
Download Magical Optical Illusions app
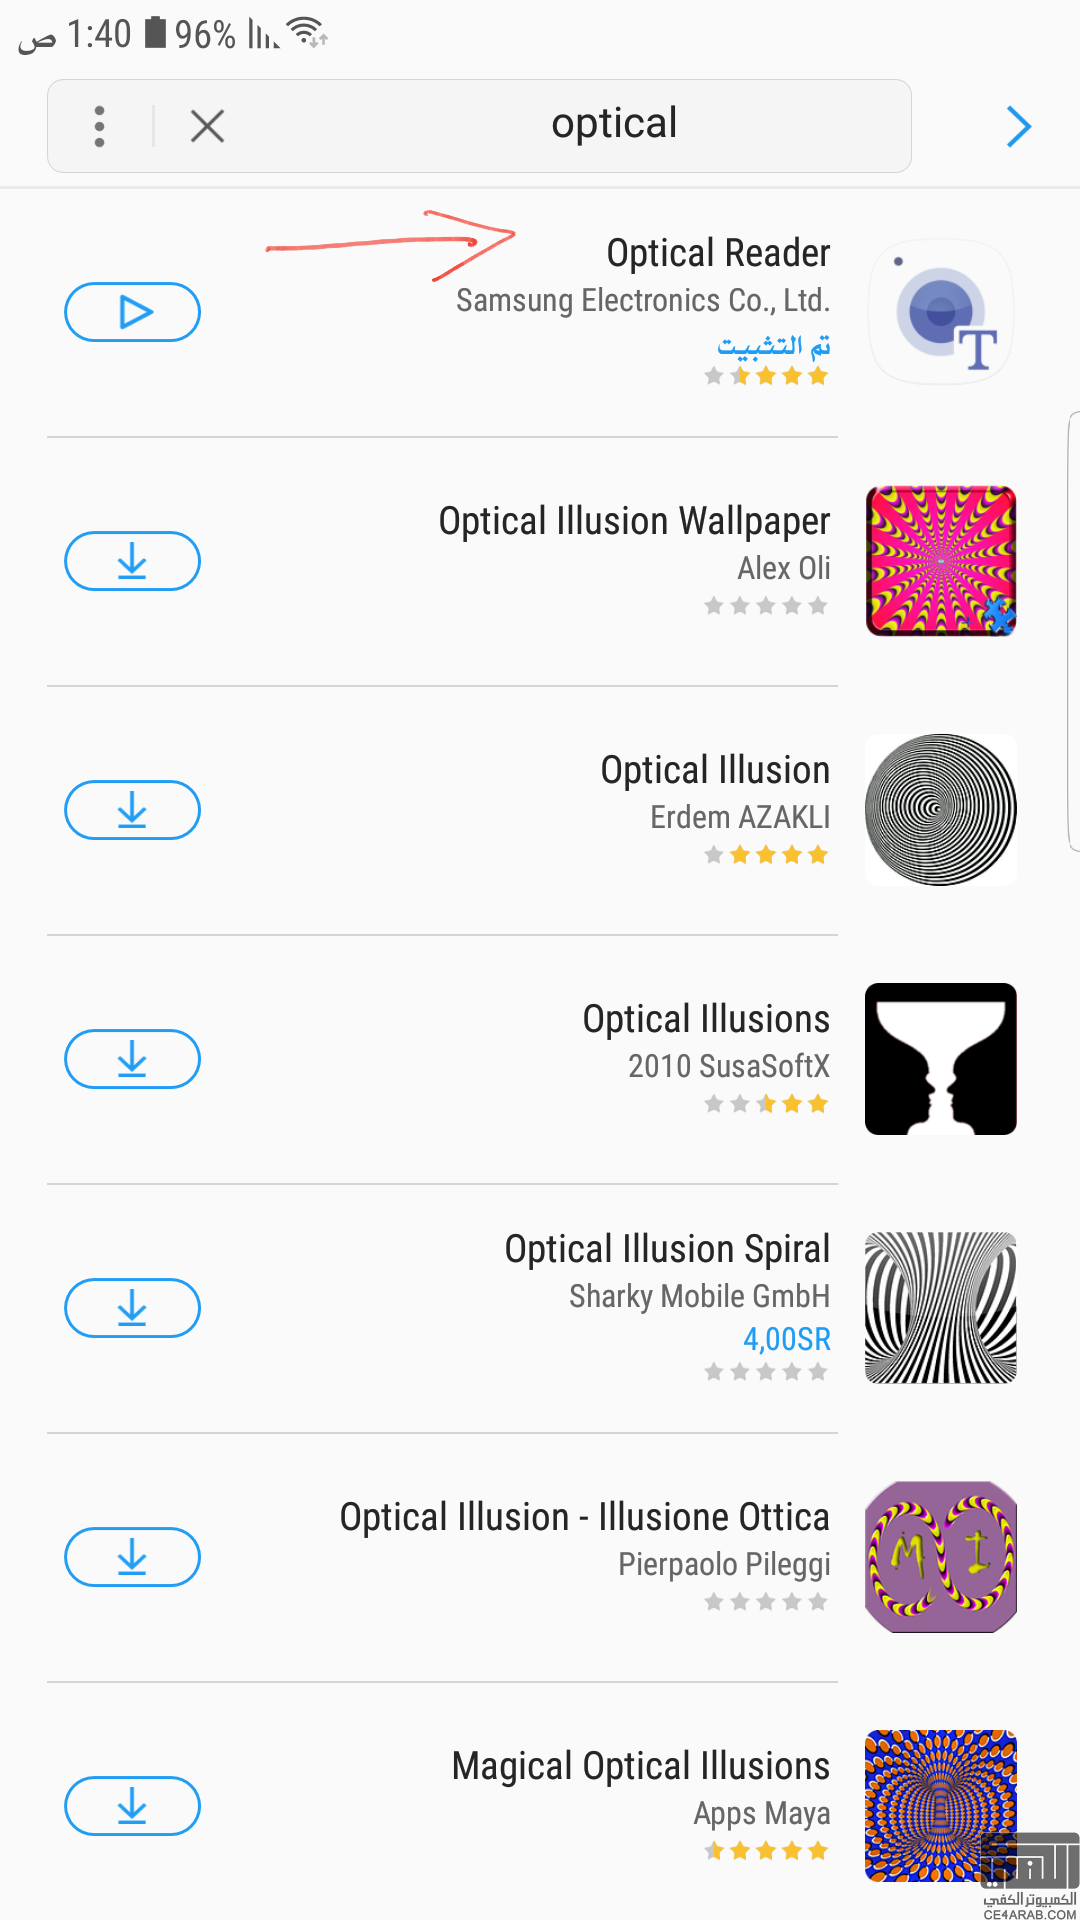pos(133,1806)
